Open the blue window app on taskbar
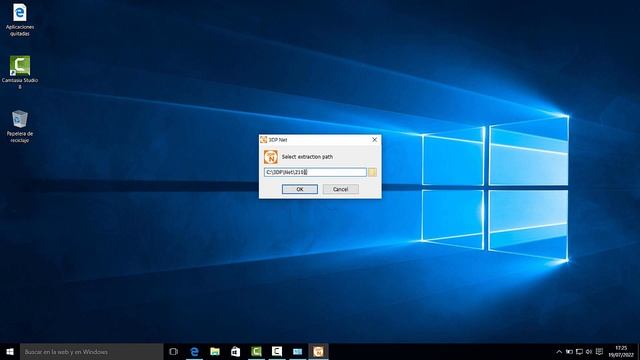This screenshot has height=360, width=640. click(x=298, y=351)
